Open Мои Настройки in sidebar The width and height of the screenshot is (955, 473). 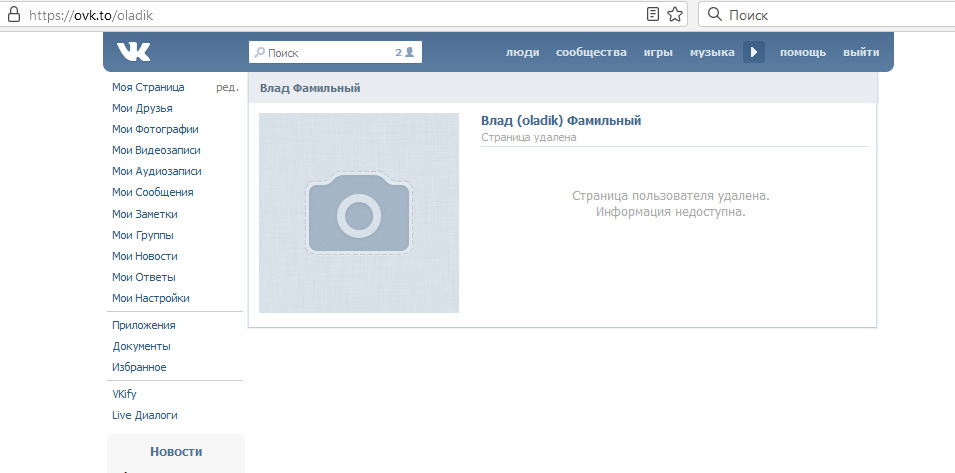click(x=150, y=298)
